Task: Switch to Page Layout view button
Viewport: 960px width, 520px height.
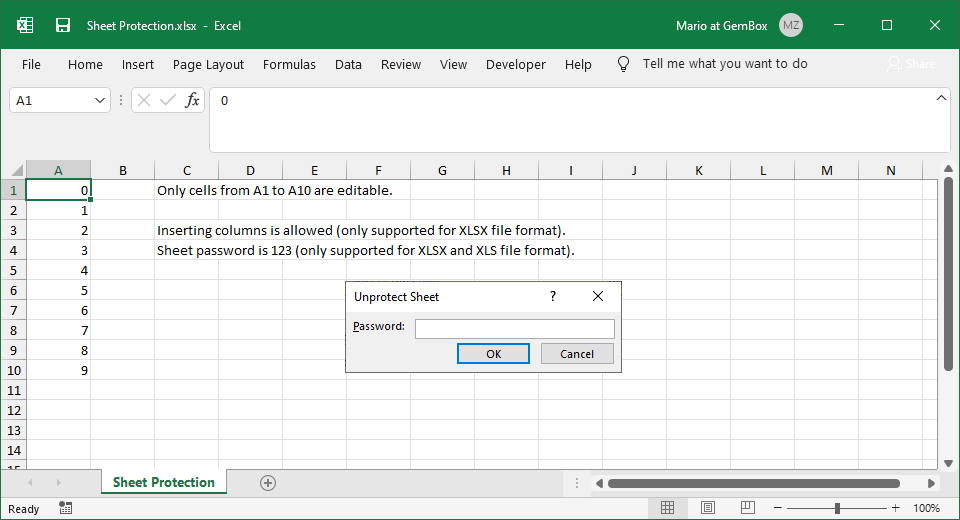Action: pyautogui.click(x=706, y=508)
